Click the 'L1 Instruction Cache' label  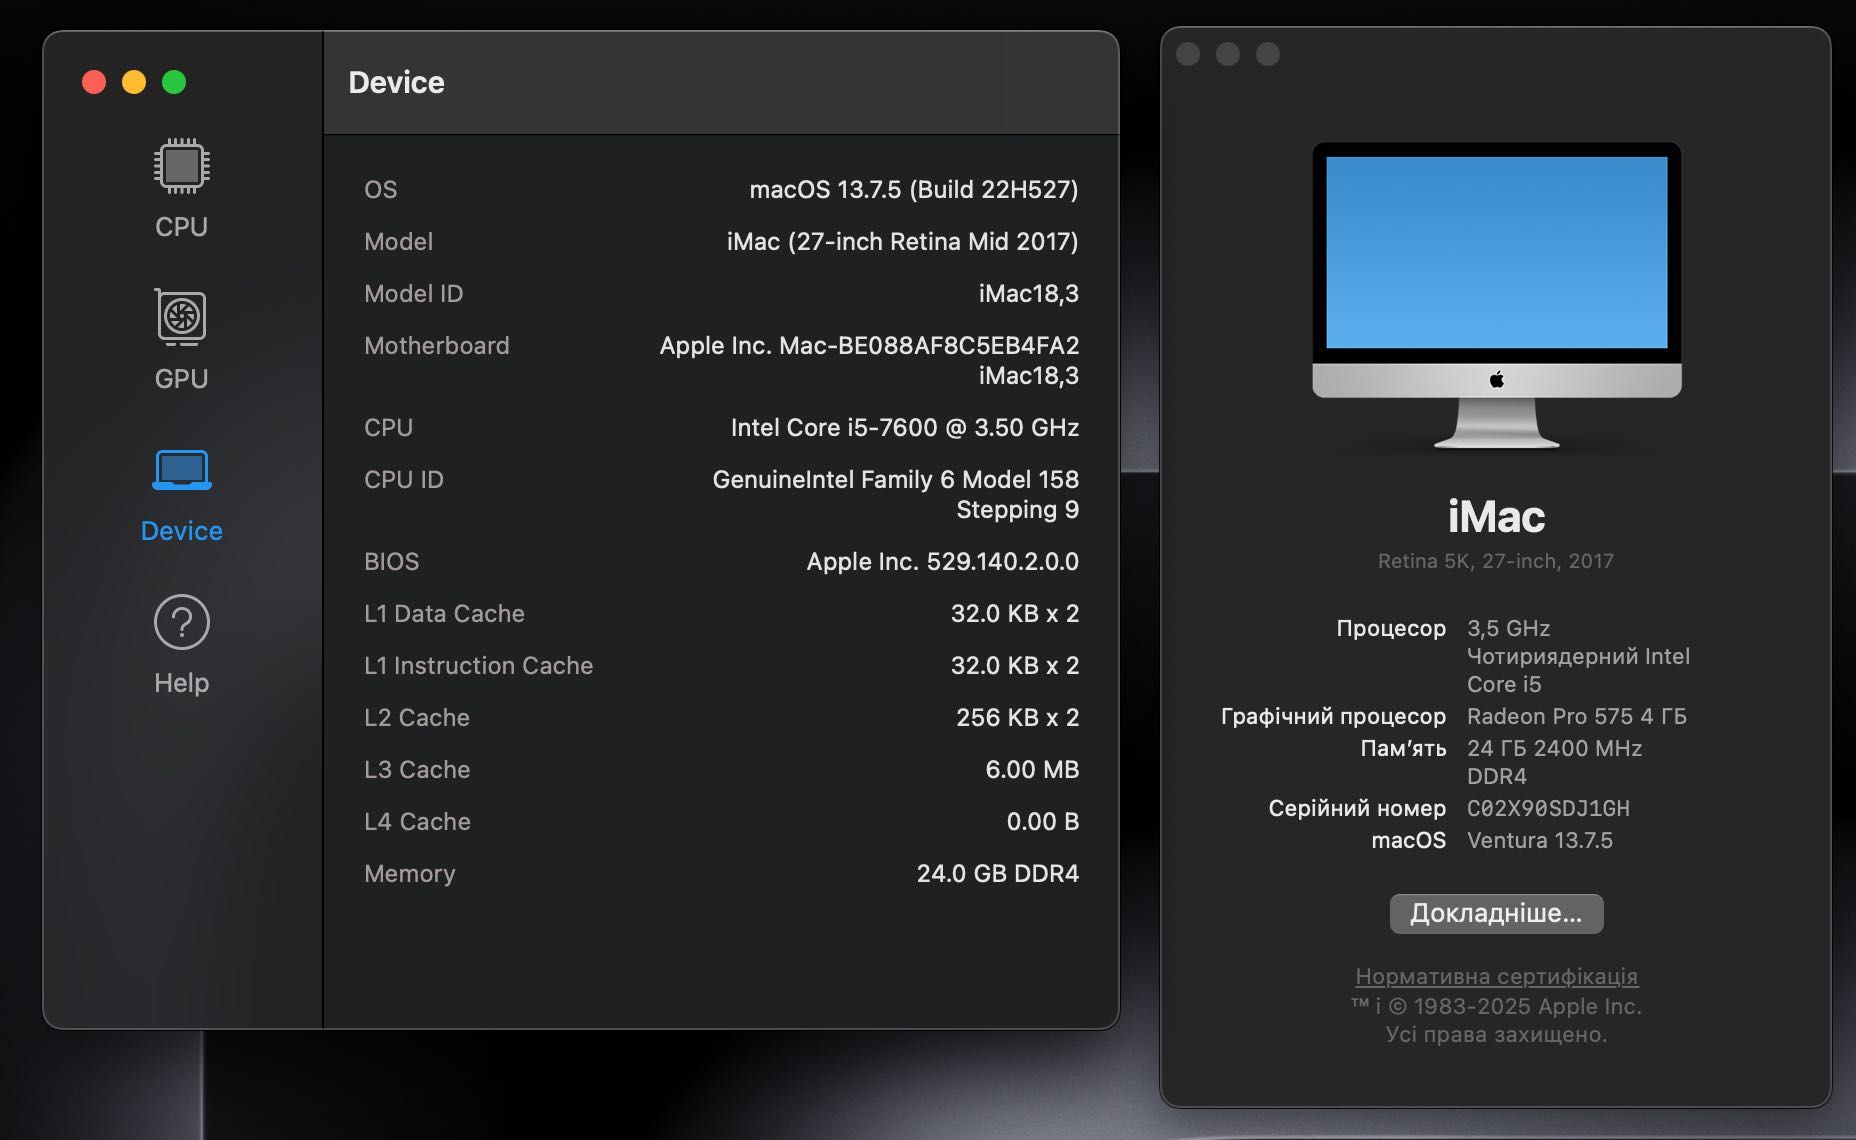tap(478, 665)
